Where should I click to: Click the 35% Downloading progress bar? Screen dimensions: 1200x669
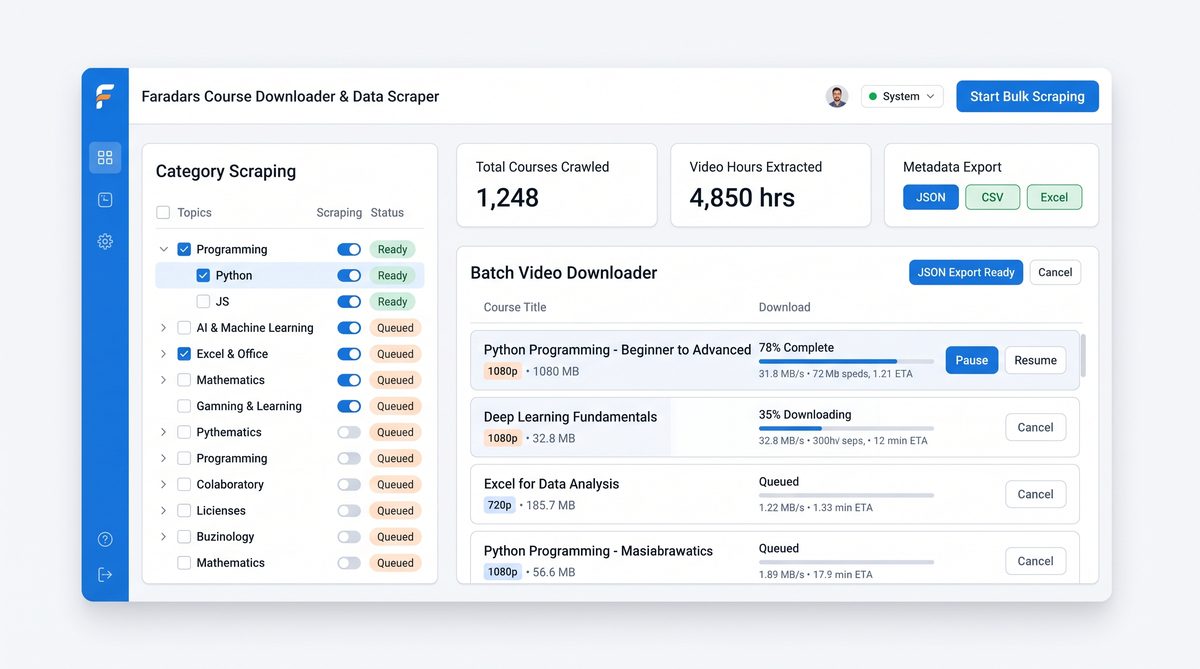coord(846,428)
